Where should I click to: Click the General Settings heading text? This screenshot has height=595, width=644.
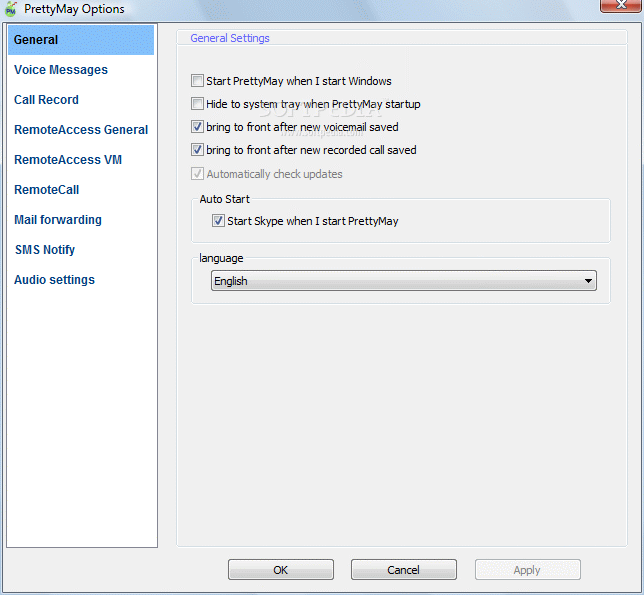(230, 38)
